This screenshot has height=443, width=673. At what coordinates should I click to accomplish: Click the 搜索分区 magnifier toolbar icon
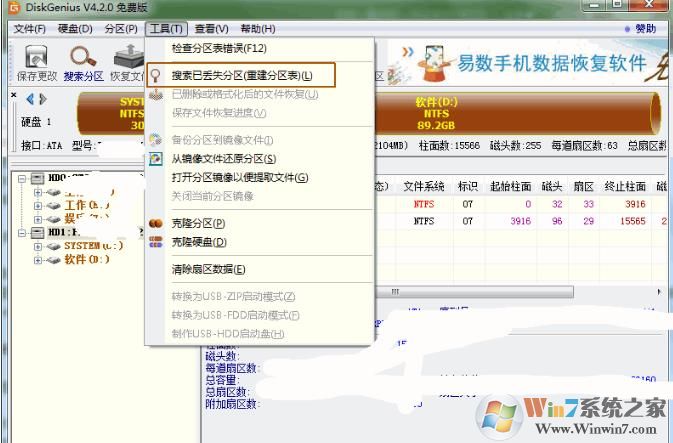82,61
